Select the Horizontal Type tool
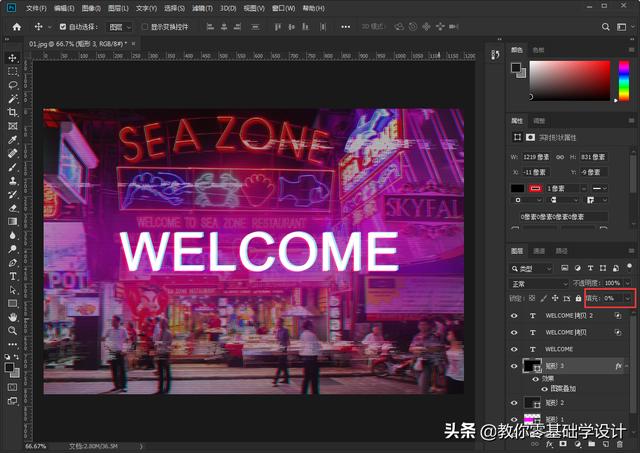640x453 pixels. pyautogui.click(x=12, y=276)
